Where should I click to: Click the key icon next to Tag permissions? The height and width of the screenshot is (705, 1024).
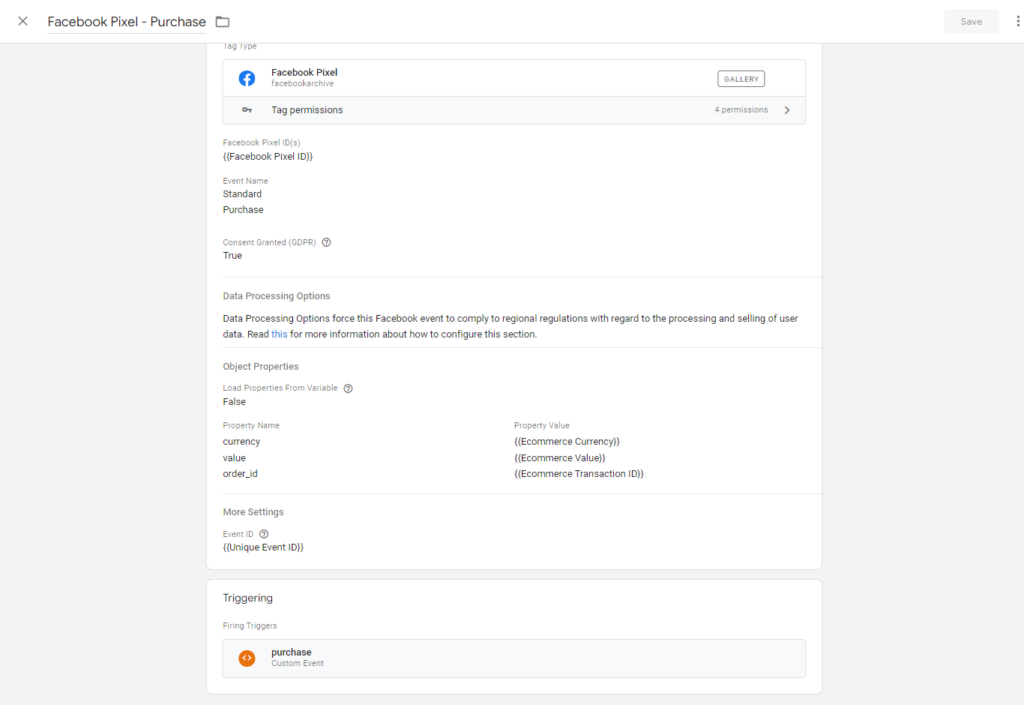point(247,110)
